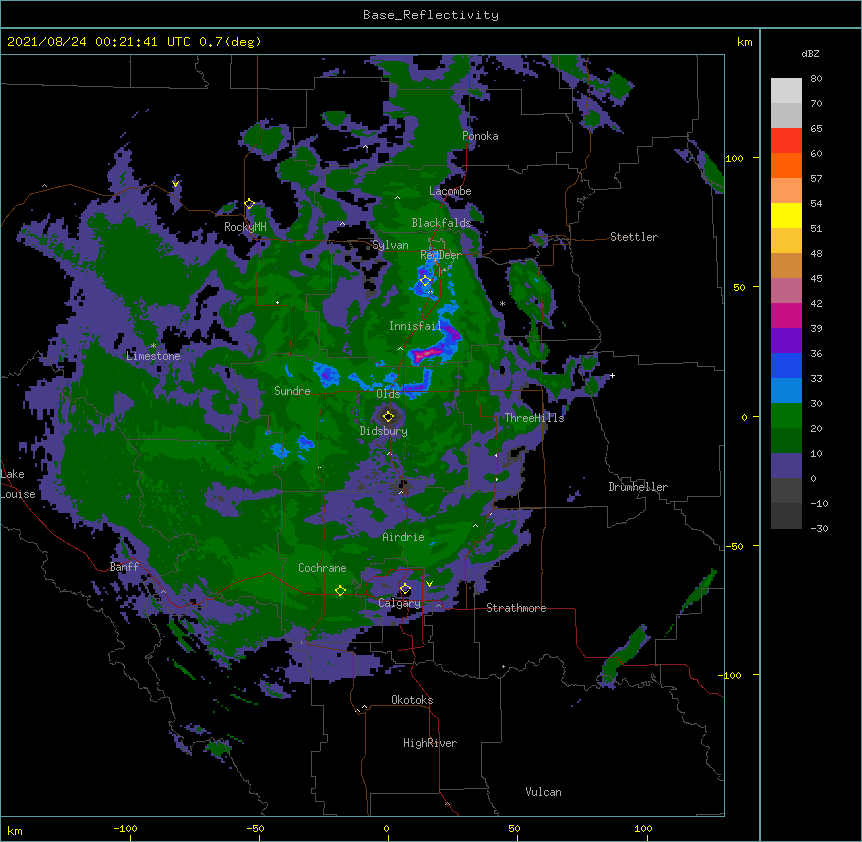Select the blue 36-33 dBZ legend swatch
Screen dimensions: 862x842
(x=786, y=365)
